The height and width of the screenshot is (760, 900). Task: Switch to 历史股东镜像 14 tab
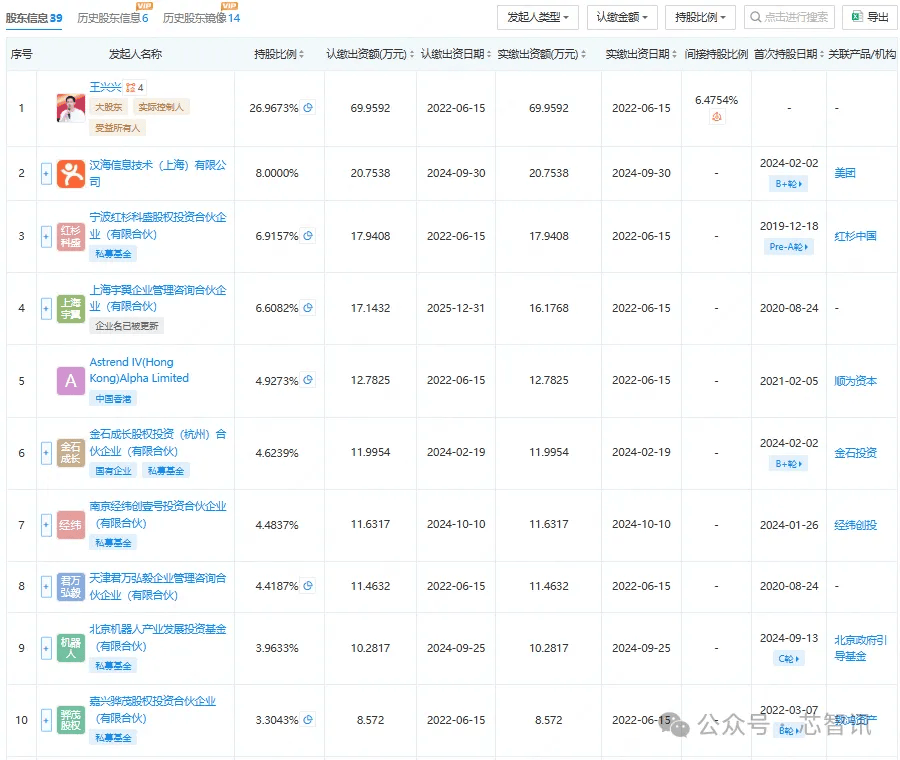click(x=201, y=18)
